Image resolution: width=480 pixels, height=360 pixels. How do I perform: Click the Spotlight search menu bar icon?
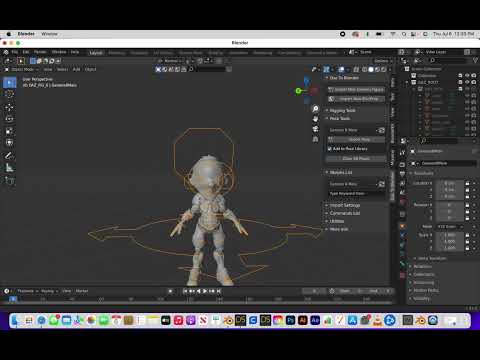coord(404,34)
